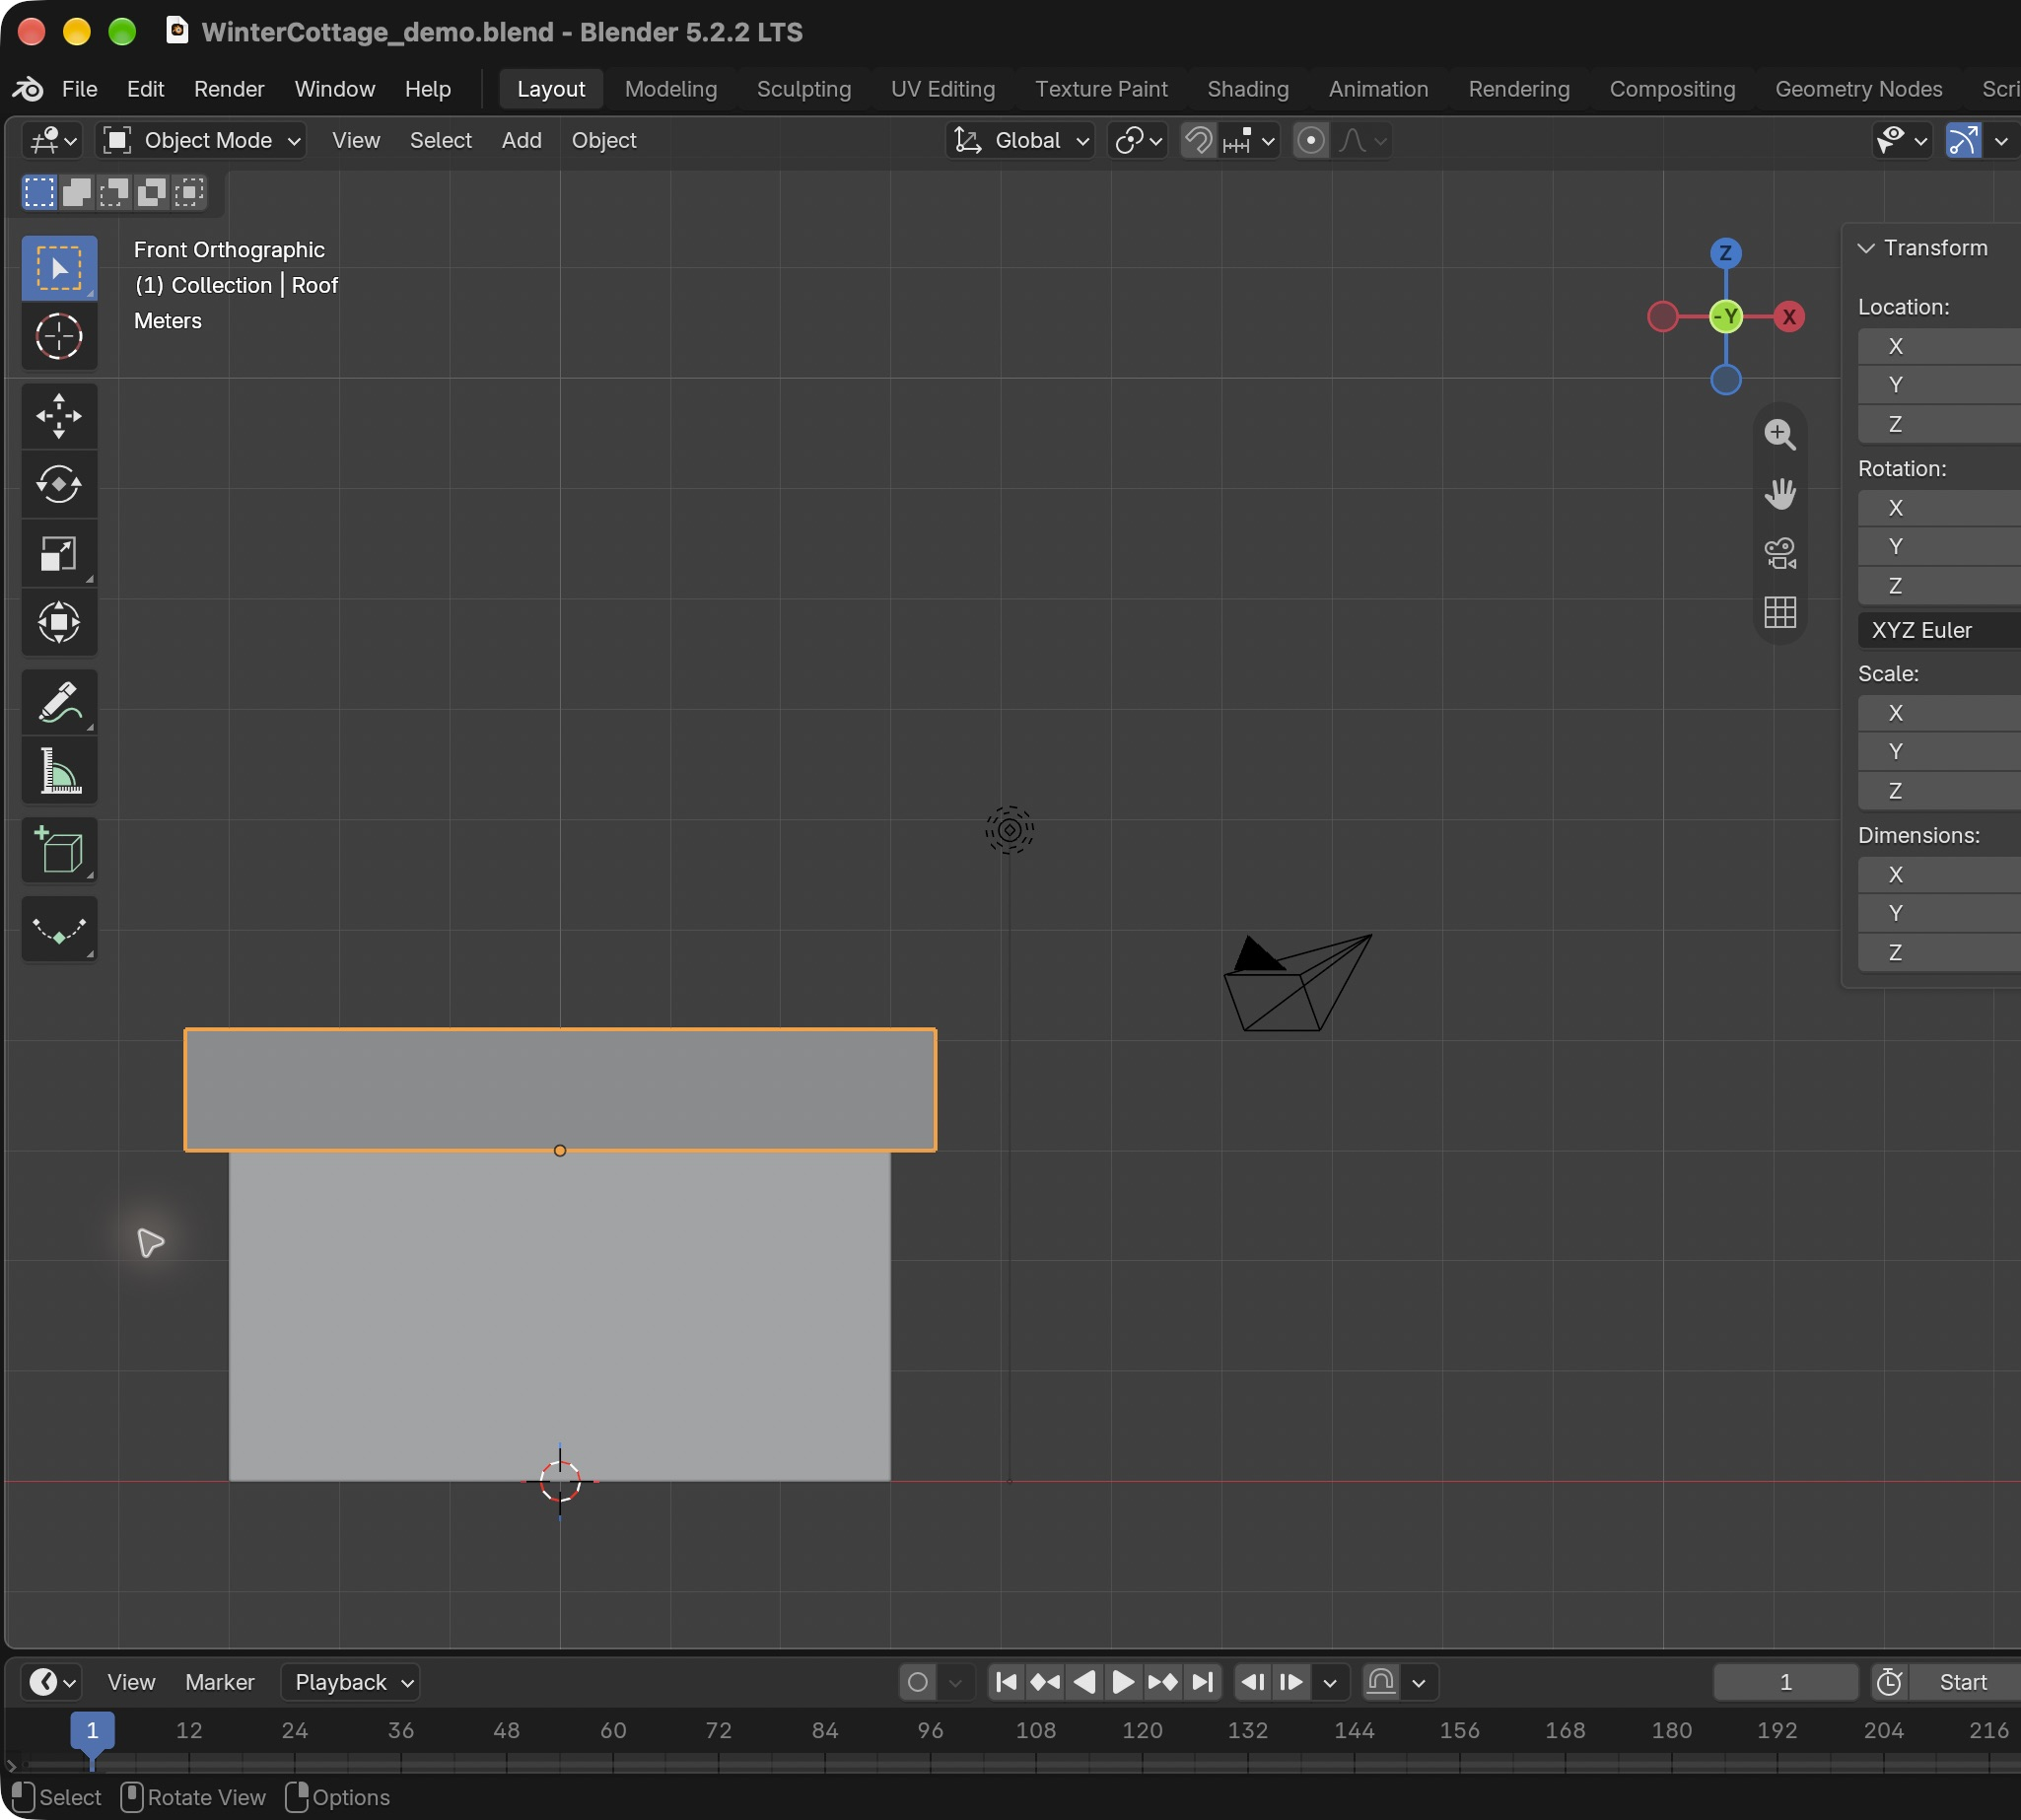Toggle camera view icon
Viewport: 2021px width, 1820px height.
point(1780,553)
